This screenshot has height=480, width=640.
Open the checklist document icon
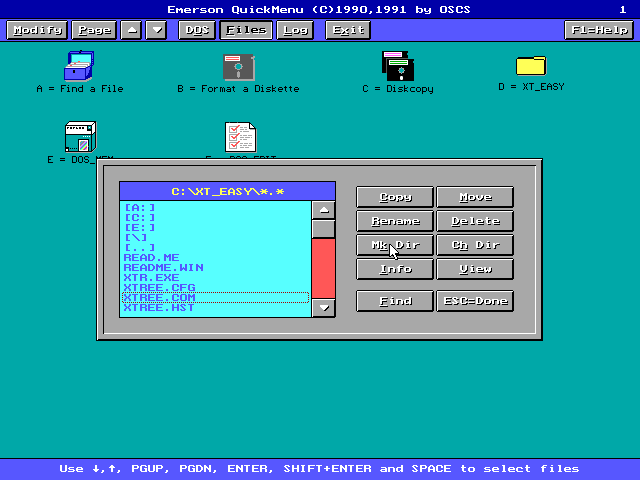click(x=240, y=137)
